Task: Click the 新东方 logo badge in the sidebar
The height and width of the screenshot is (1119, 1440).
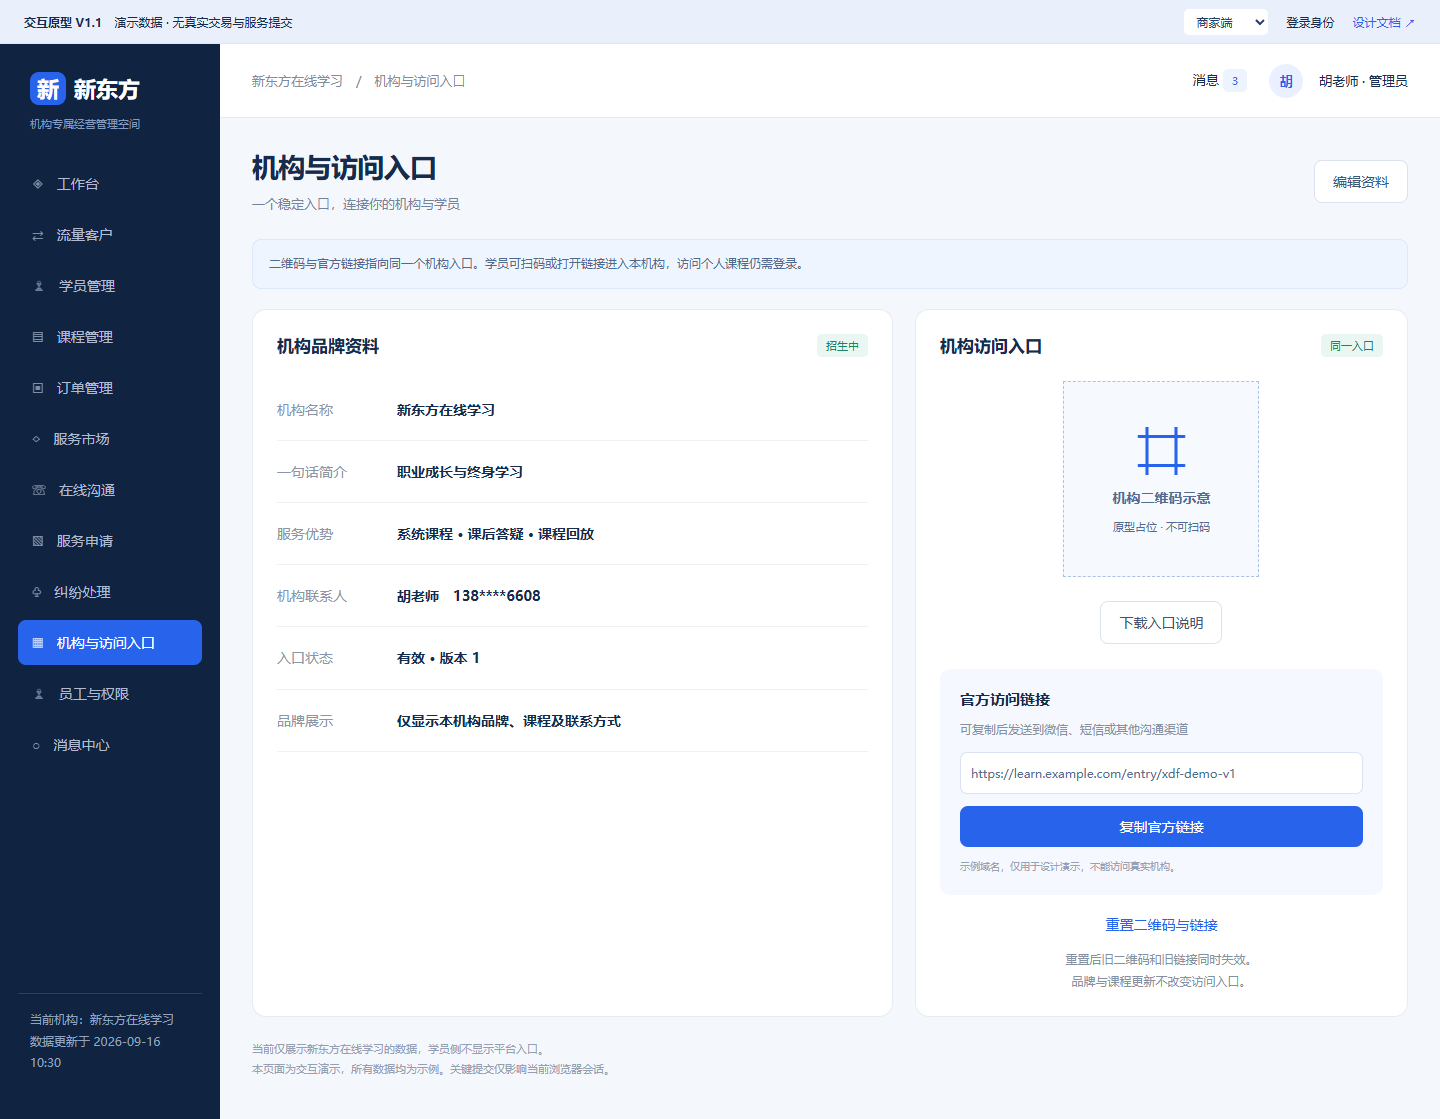Action: (48, 89)
